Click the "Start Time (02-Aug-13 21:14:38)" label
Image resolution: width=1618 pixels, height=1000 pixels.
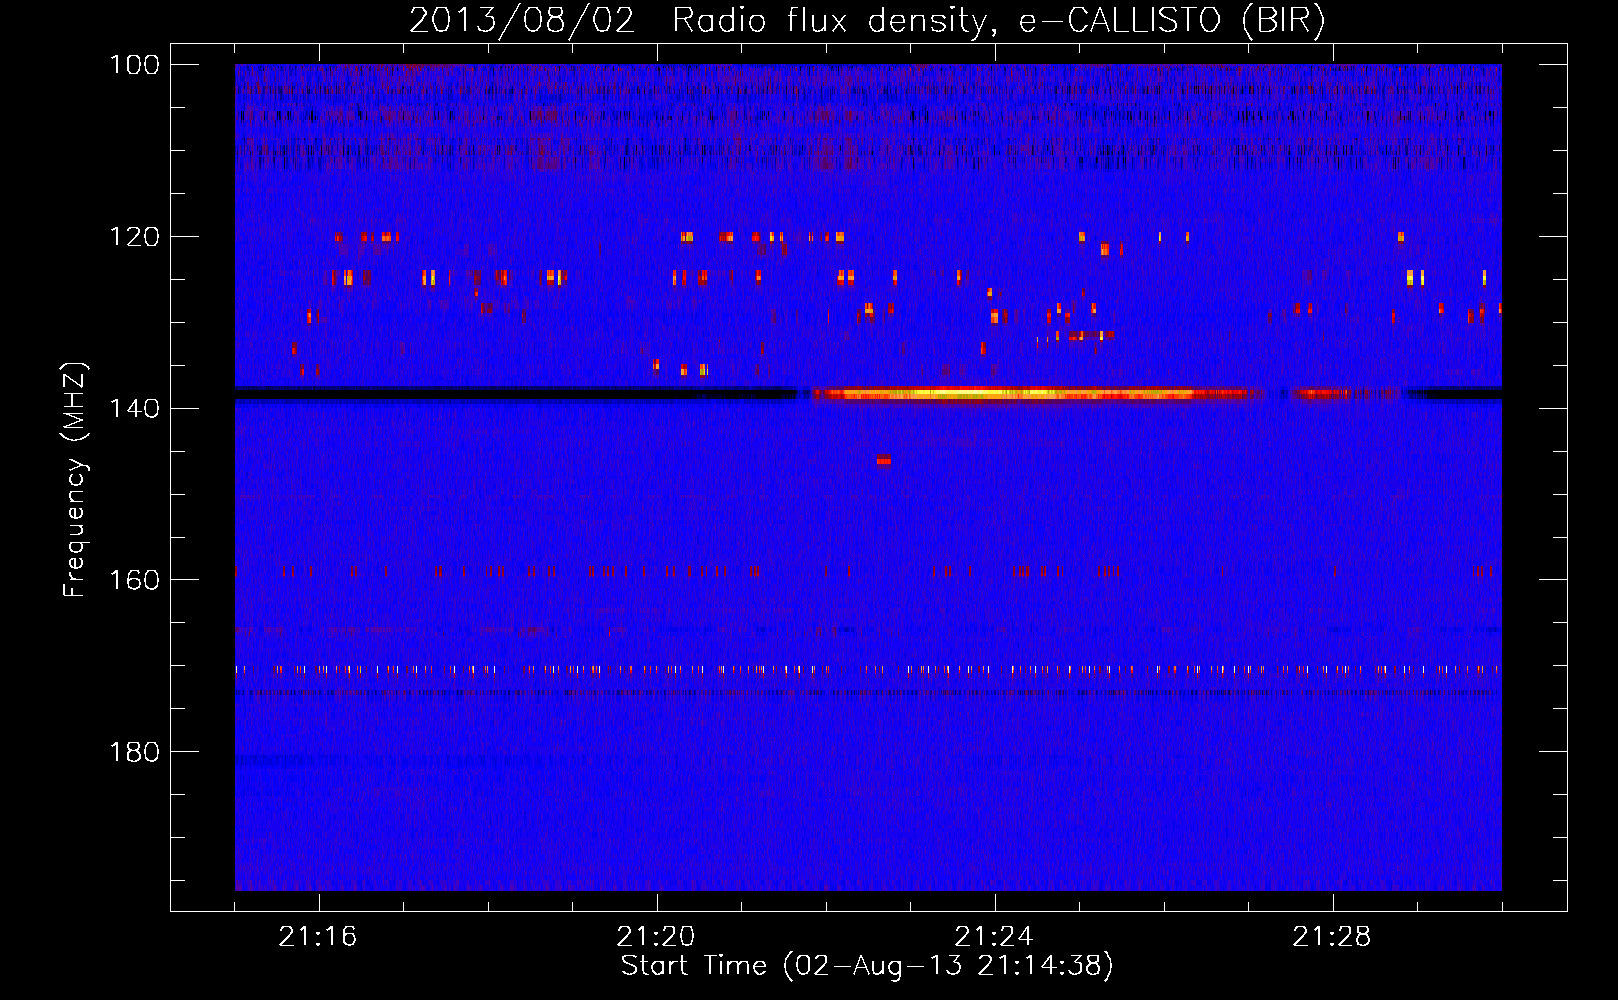click(867, 966)
